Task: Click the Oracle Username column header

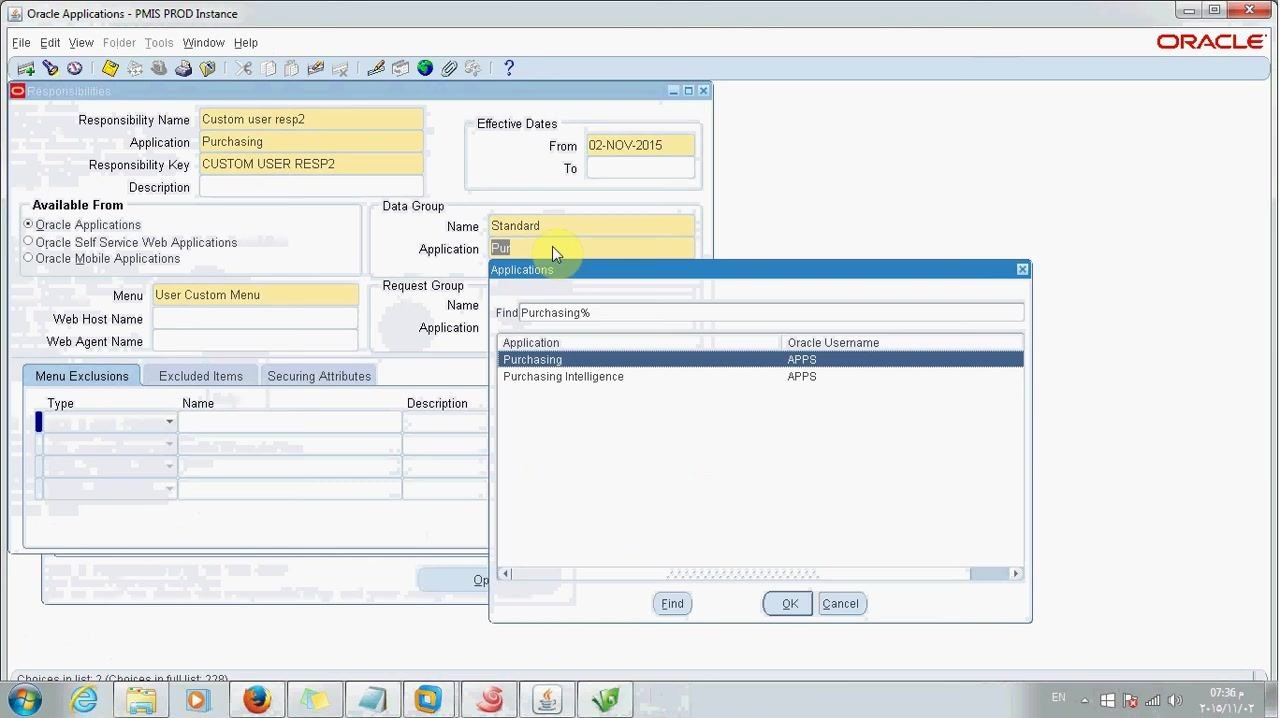Action: 903,343
